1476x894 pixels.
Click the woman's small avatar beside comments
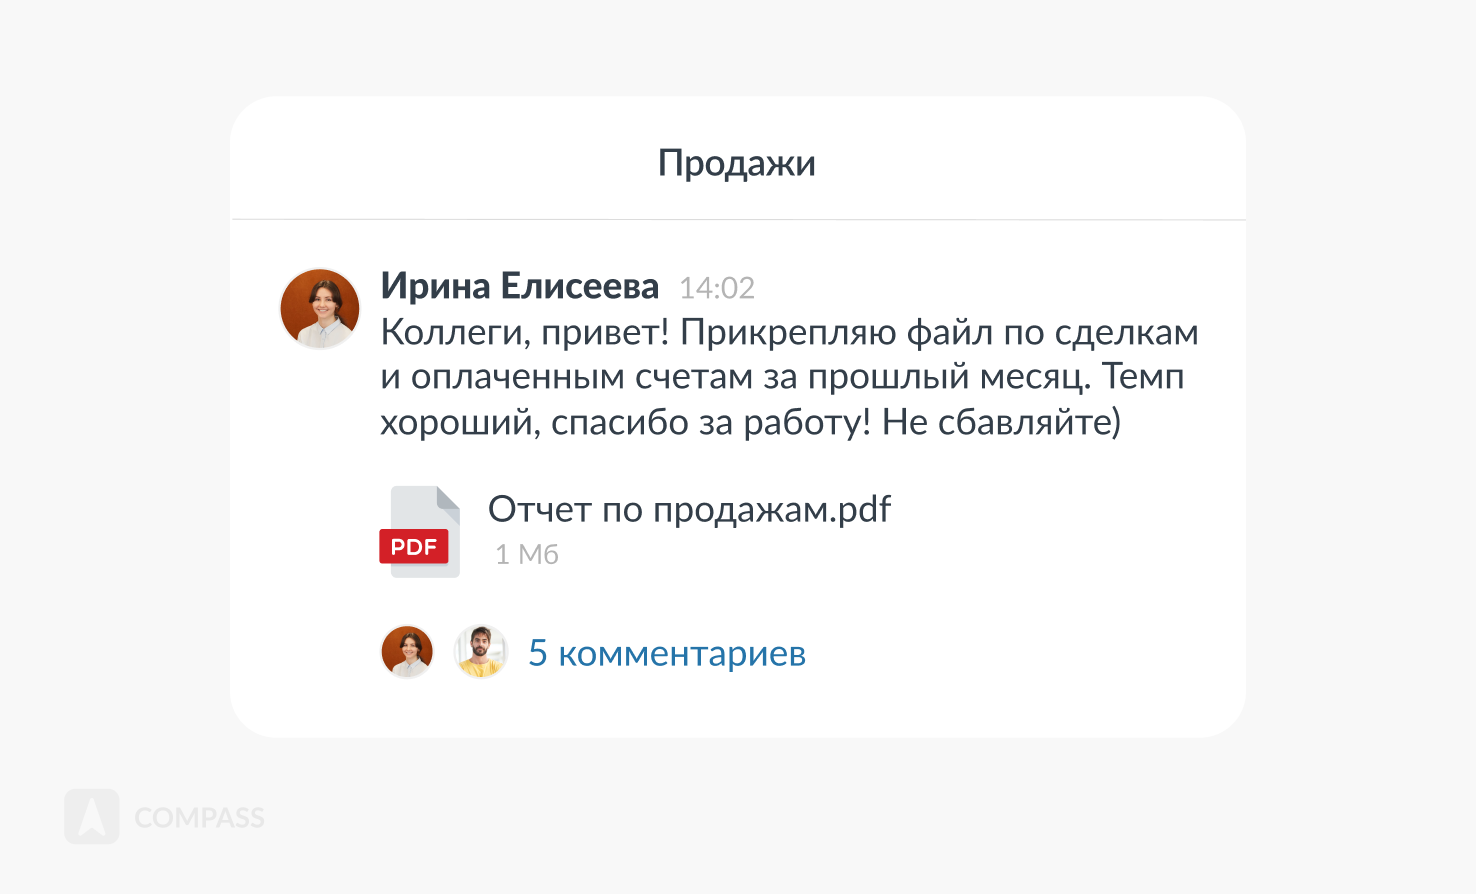(407, 652)
